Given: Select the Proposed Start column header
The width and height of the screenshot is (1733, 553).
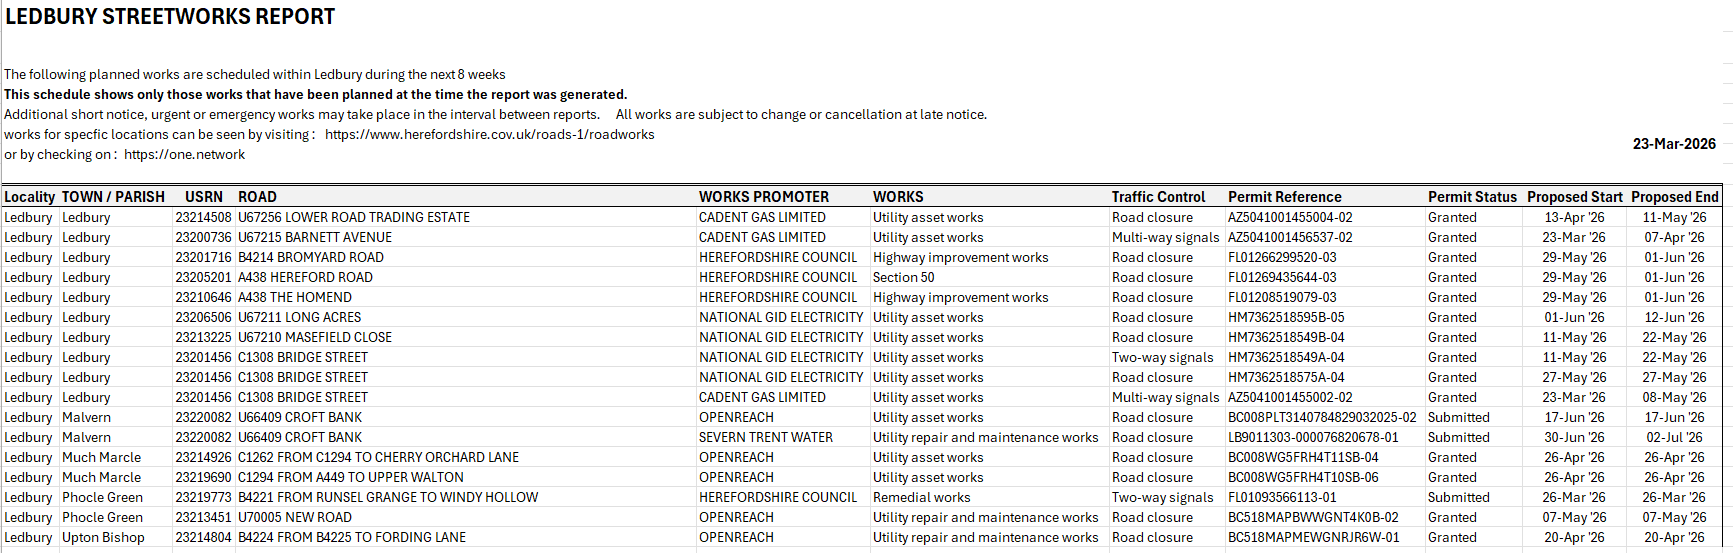Looking at the screenshot, I should 1574,197.
